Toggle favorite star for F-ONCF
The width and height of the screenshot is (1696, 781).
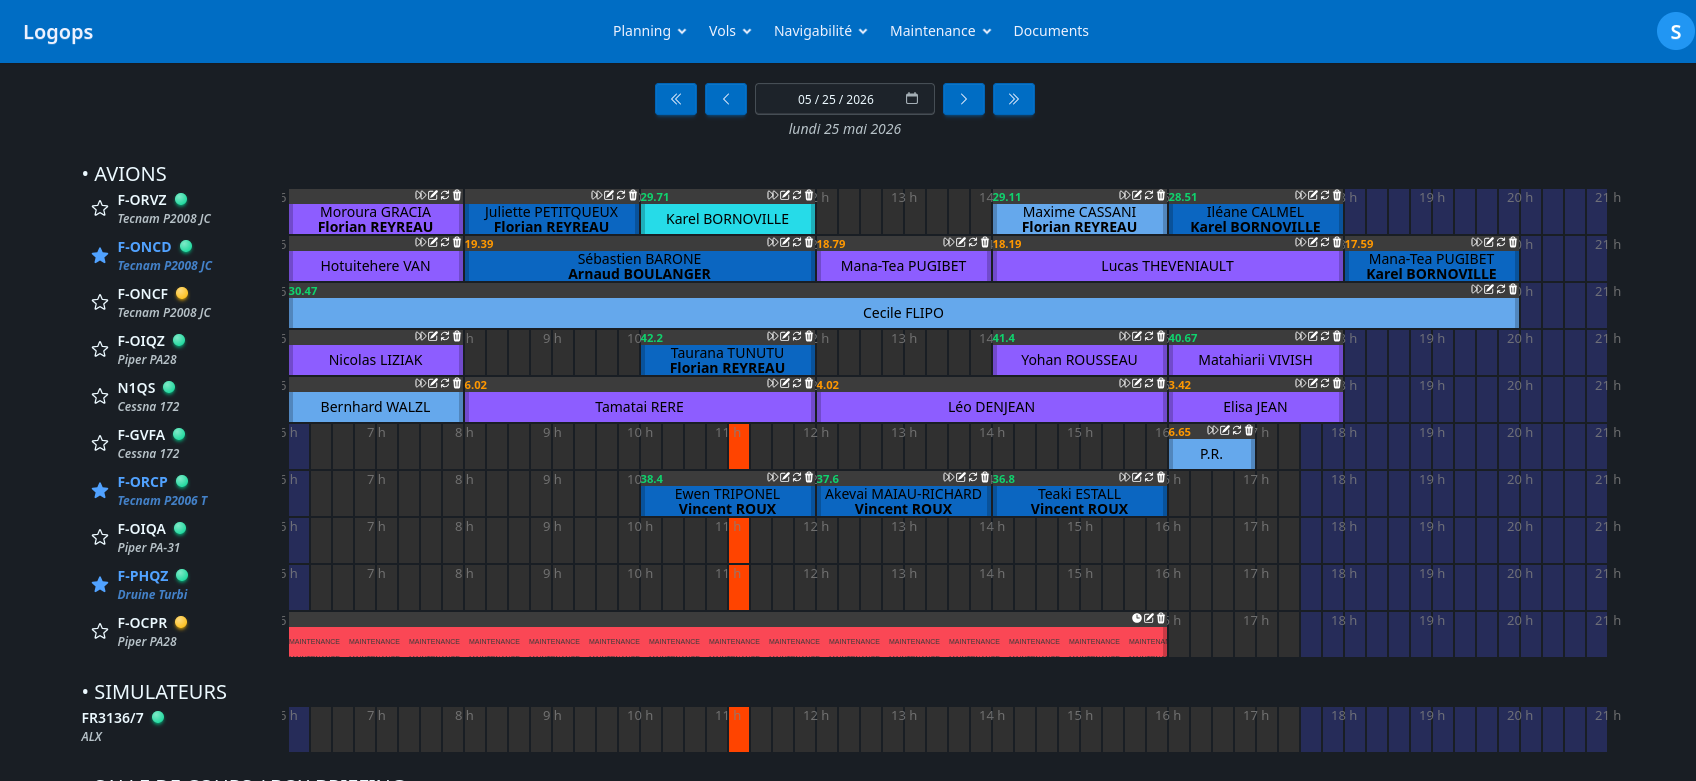coord(100,302)
